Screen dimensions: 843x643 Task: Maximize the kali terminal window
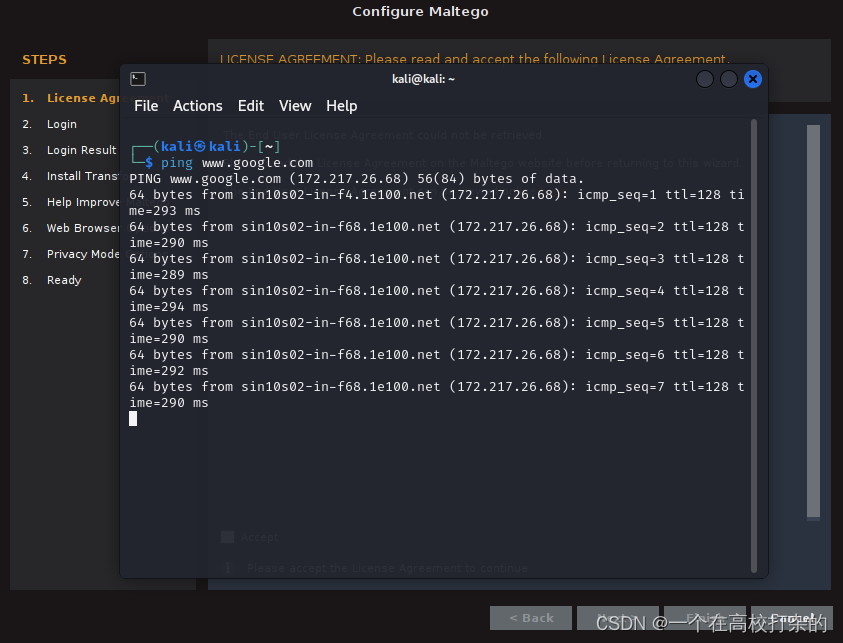point(728,79)
